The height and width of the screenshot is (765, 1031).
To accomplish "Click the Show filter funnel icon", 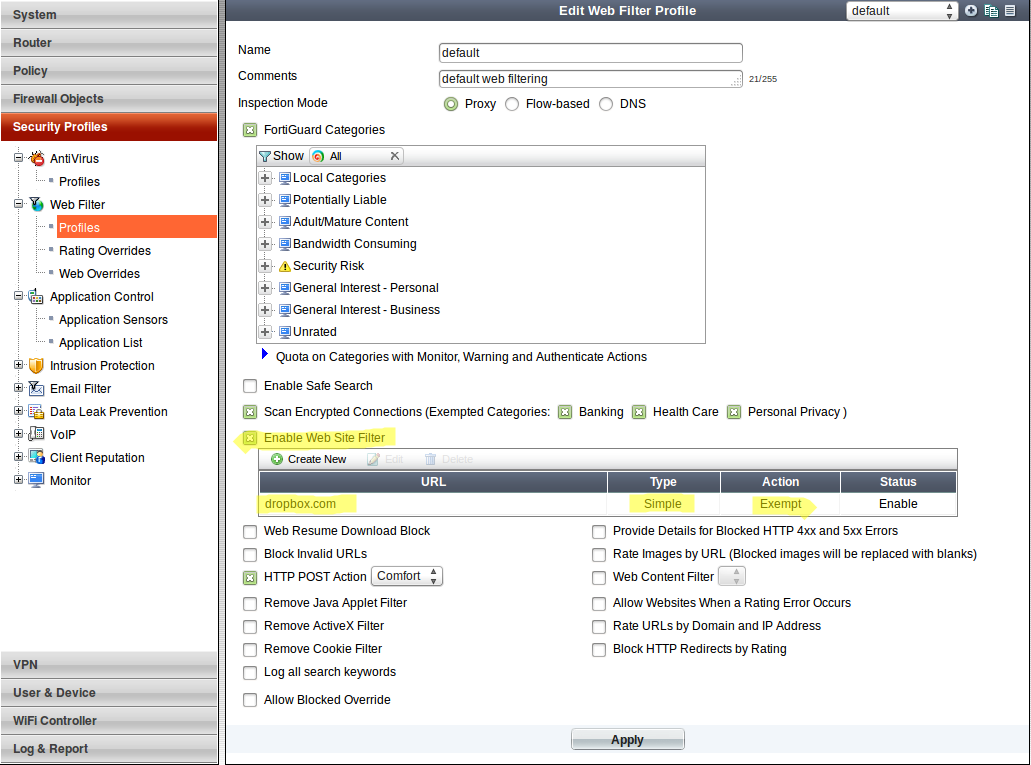I will pyautogui.click(x=265, y=155).
